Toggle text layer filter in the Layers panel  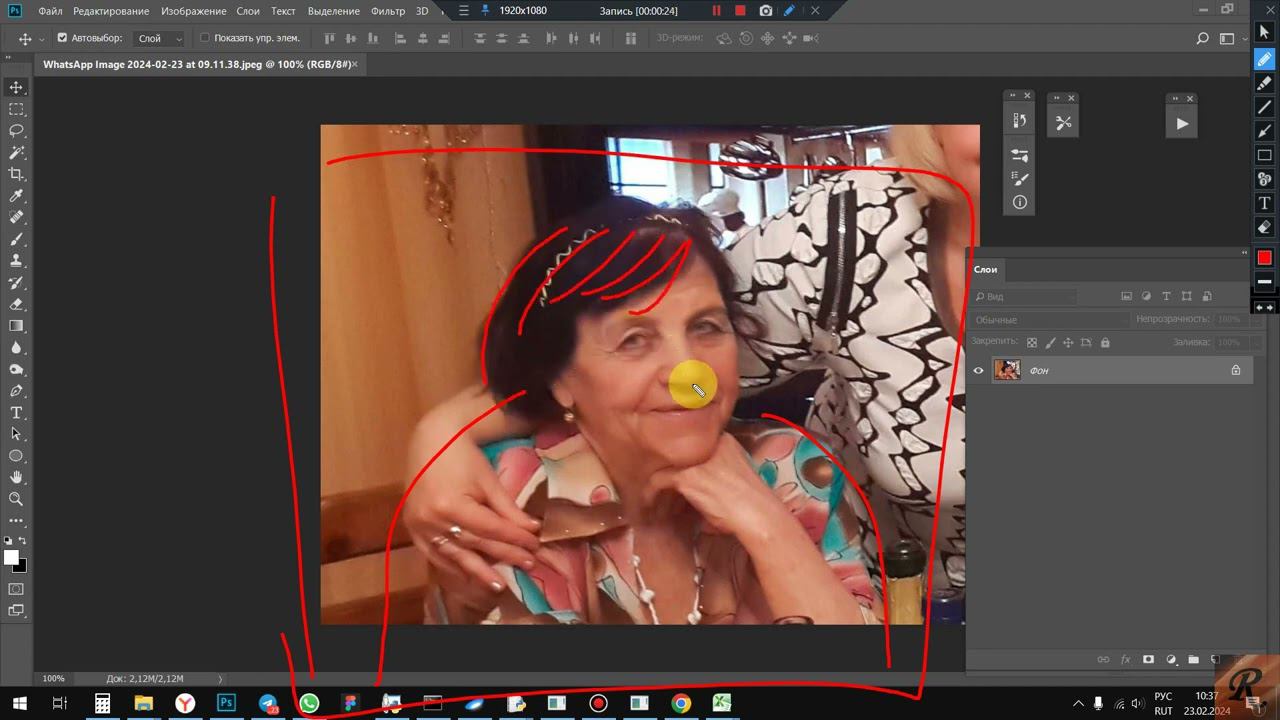(1166, 296)
